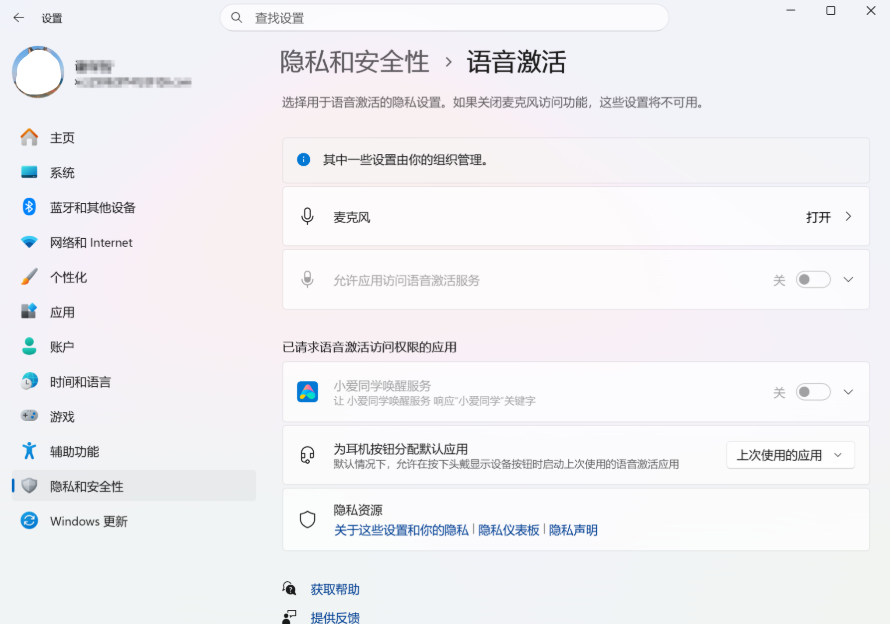The image size is (891, 624).
Task: Open 网络和 Internet settings
Action: [x=134, y=242]
